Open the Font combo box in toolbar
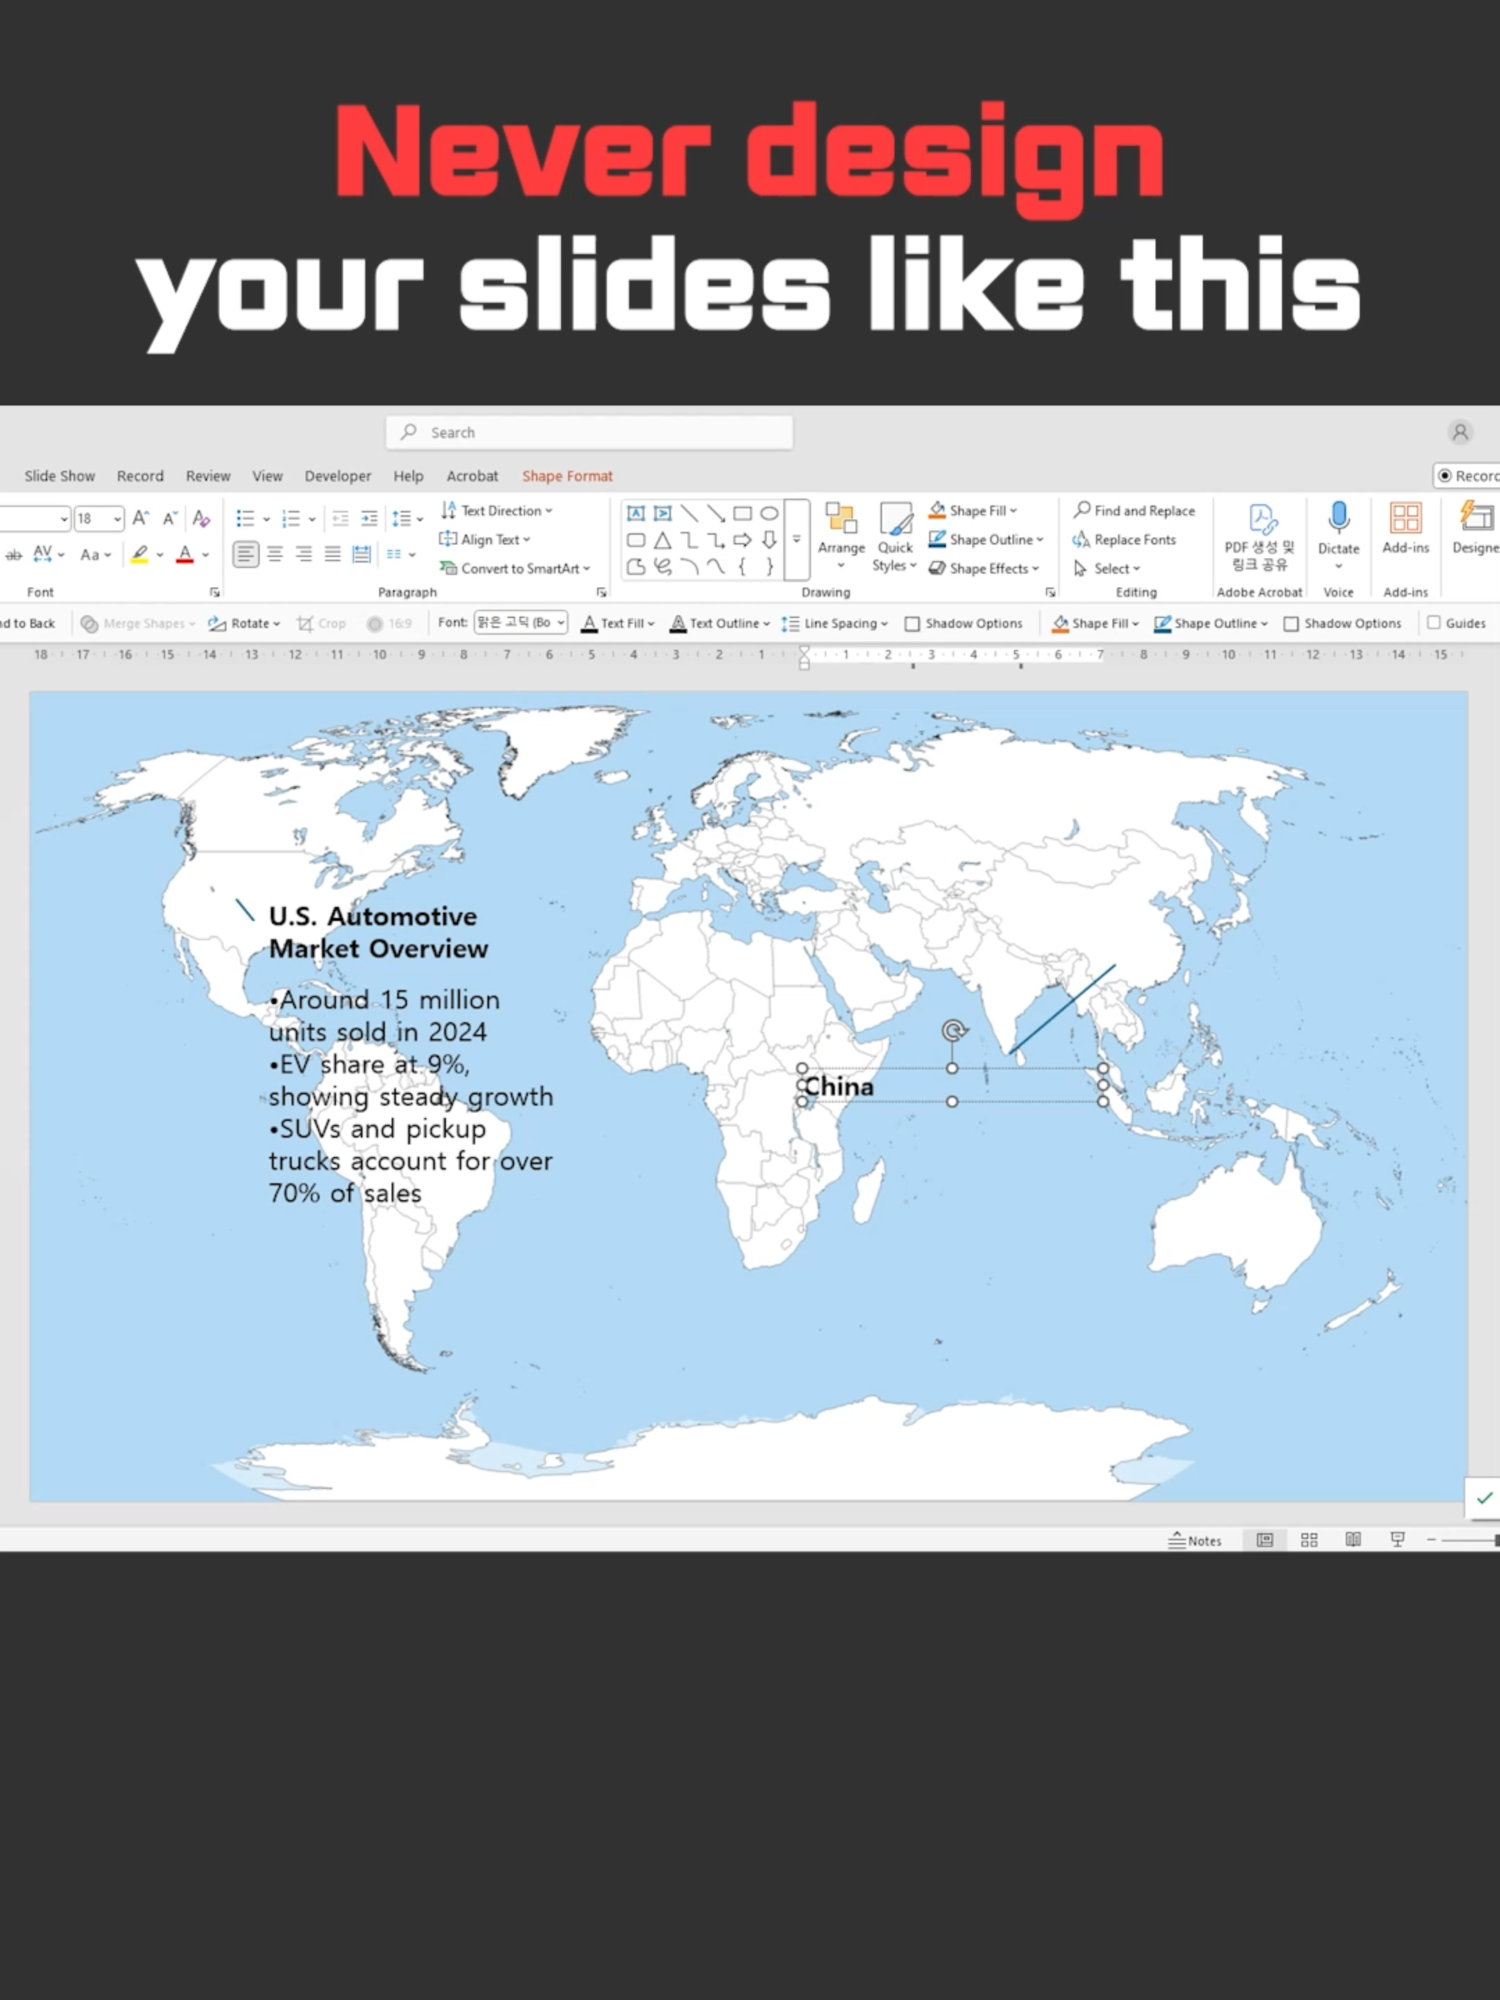The width and height of the screenshot is (1500, 2000). 521,623
